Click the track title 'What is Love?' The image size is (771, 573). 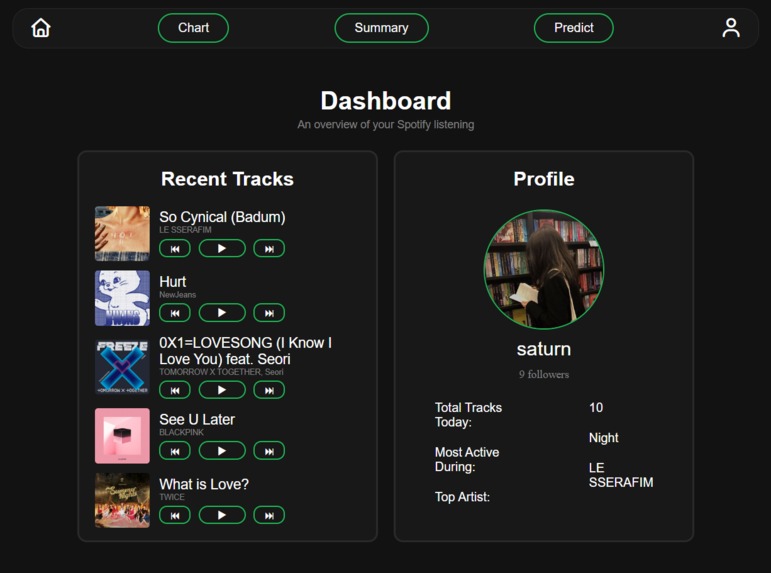(x=204, y=484)
